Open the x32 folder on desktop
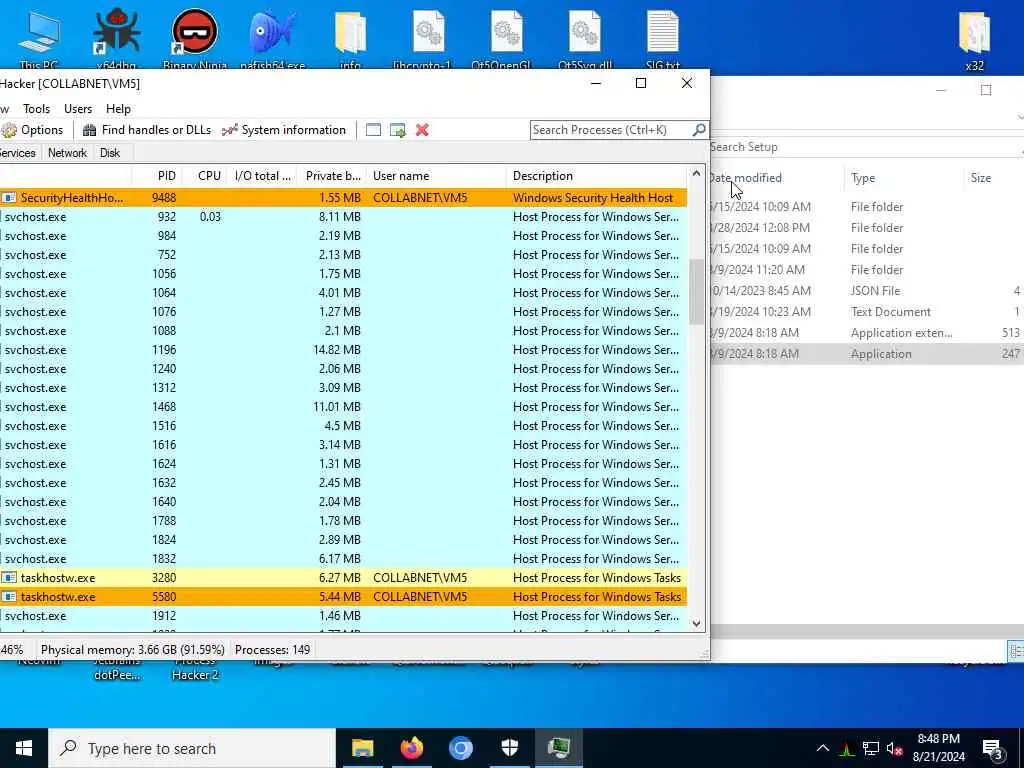 974,39
